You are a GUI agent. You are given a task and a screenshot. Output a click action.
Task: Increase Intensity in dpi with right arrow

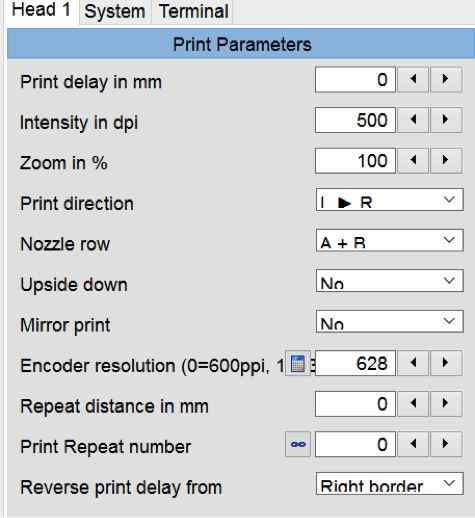coord(446,120)
